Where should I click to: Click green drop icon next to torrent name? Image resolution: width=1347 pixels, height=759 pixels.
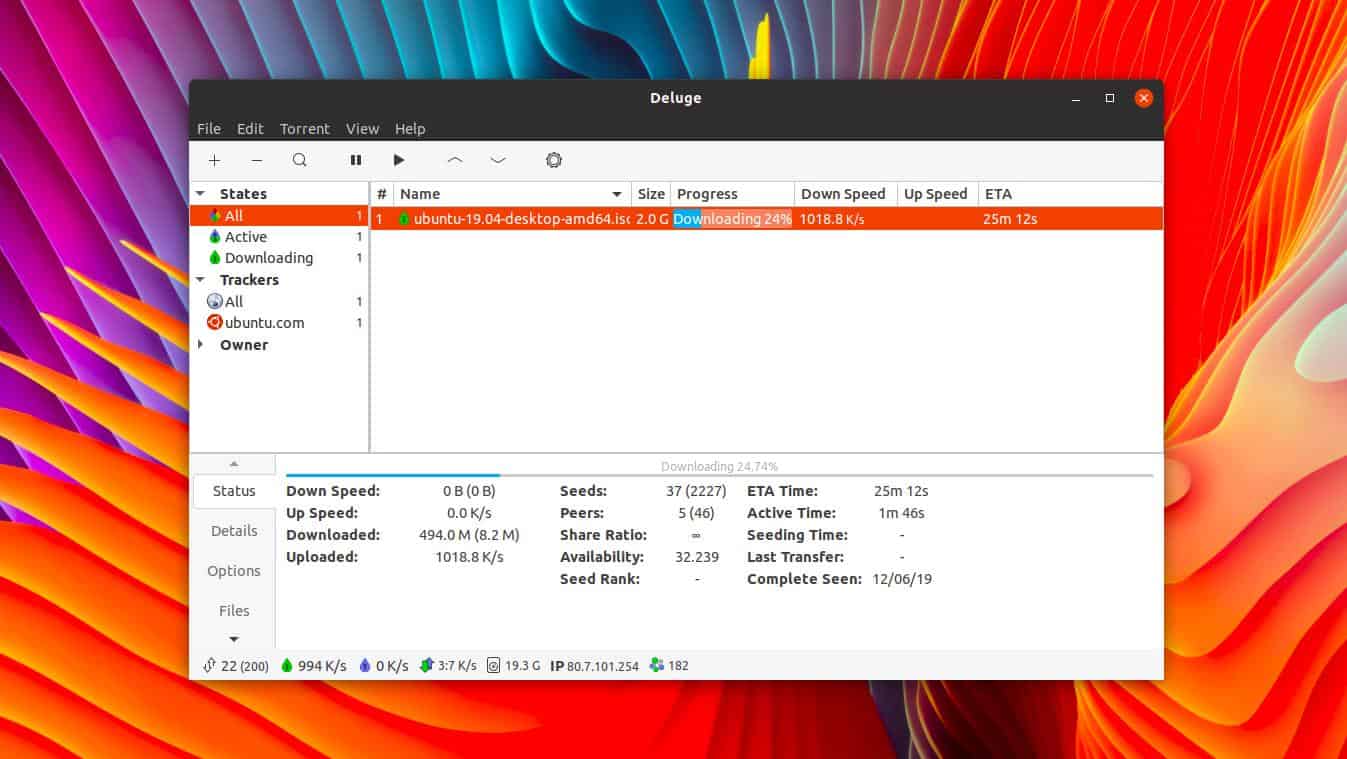(404, 218)
